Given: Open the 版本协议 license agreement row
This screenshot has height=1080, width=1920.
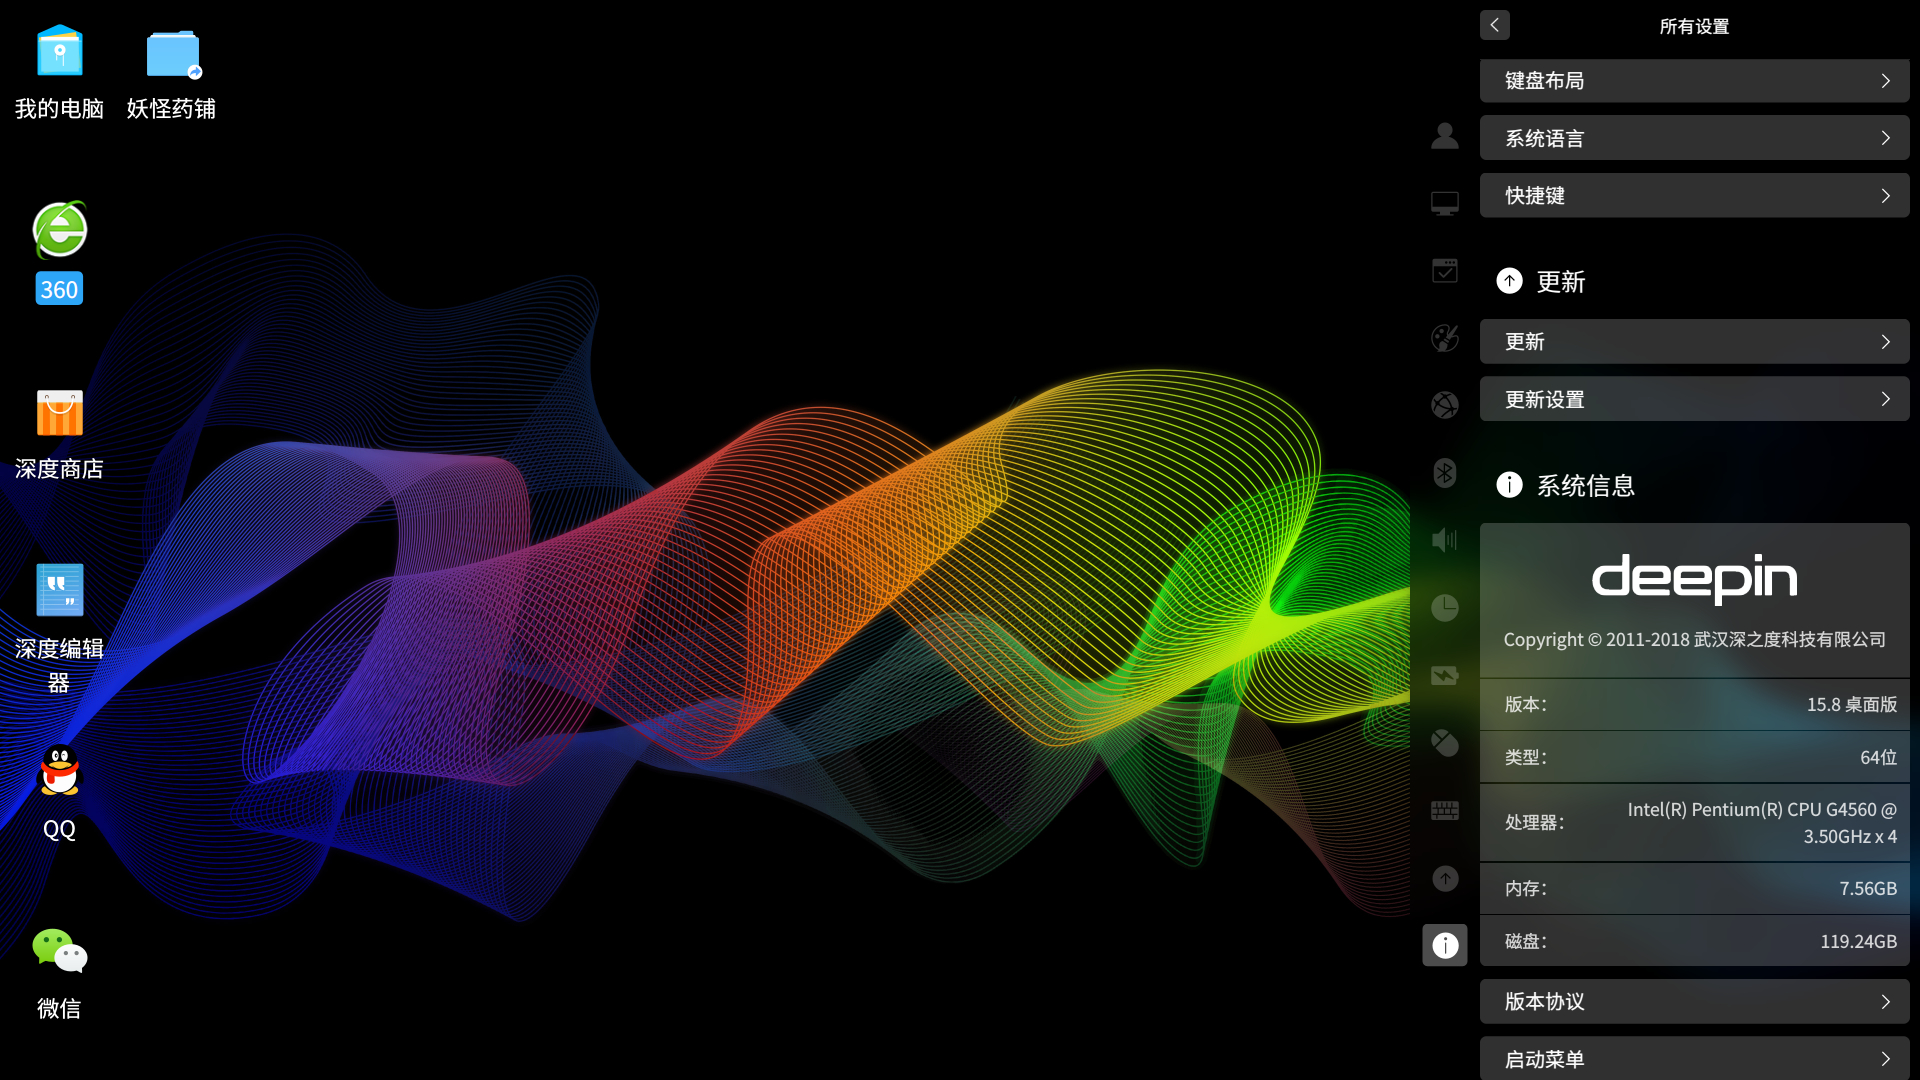Looking at the screenshot, I should click(x=1694, y=1001).
